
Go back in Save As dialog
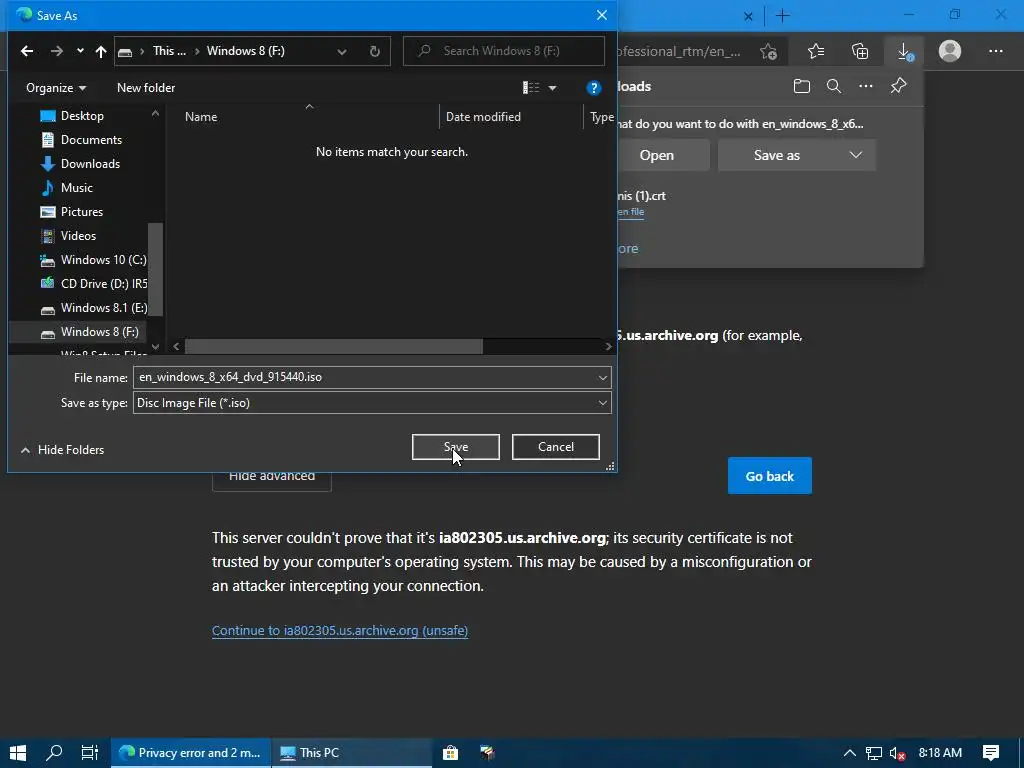pos(27,51)
